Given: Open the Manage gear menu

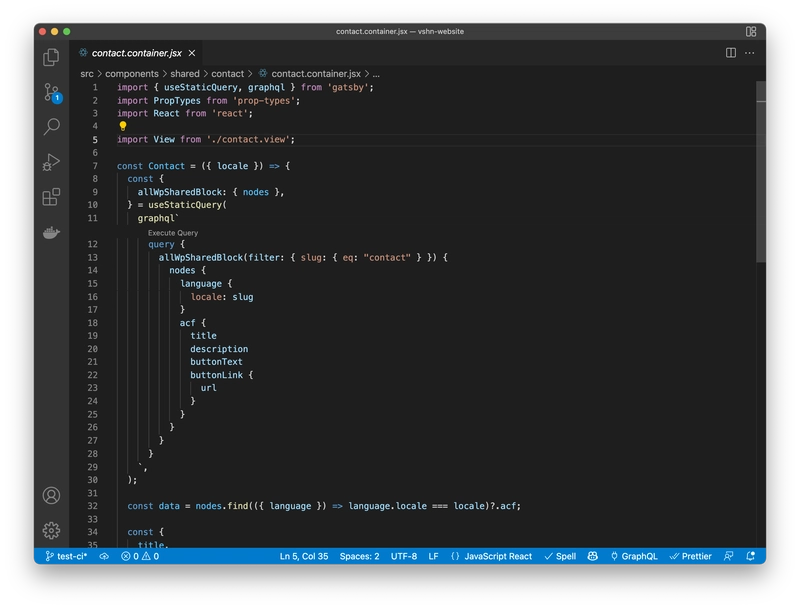Looking at the screenshot, I should [x=51, y=530].
